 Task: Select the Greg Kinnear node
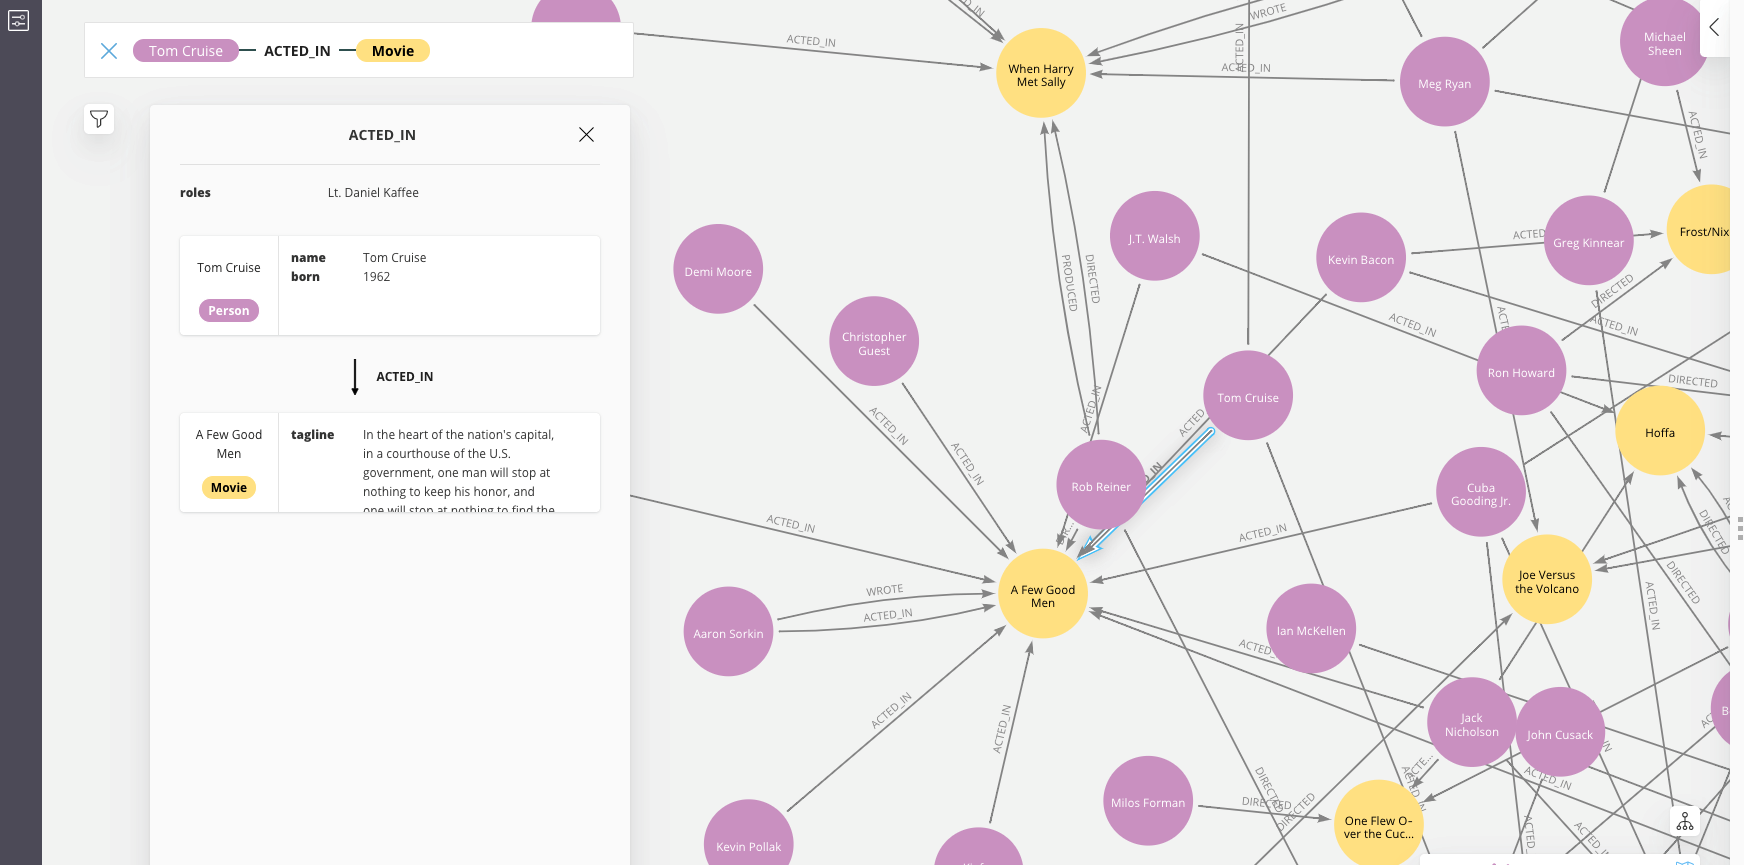point(1589,241)
